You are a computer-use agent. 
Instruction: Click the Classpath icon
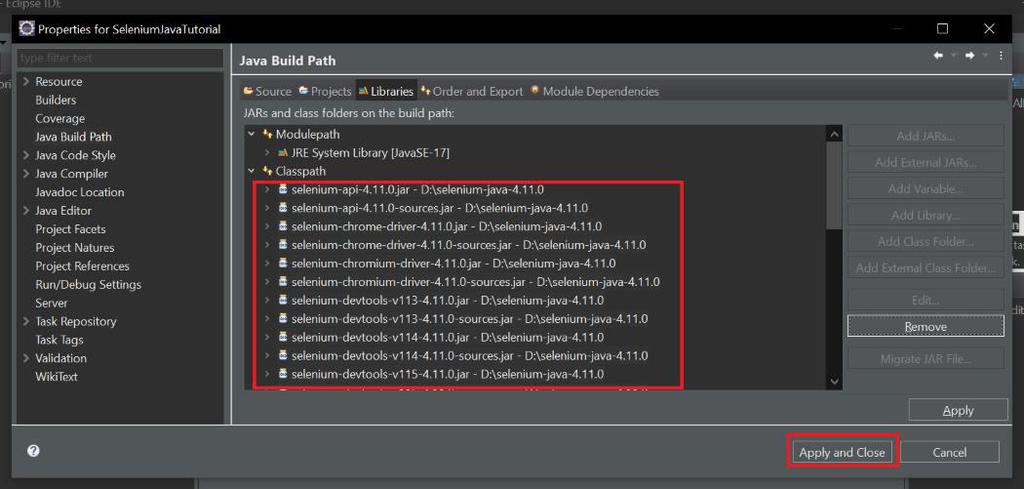coord(267,171)
